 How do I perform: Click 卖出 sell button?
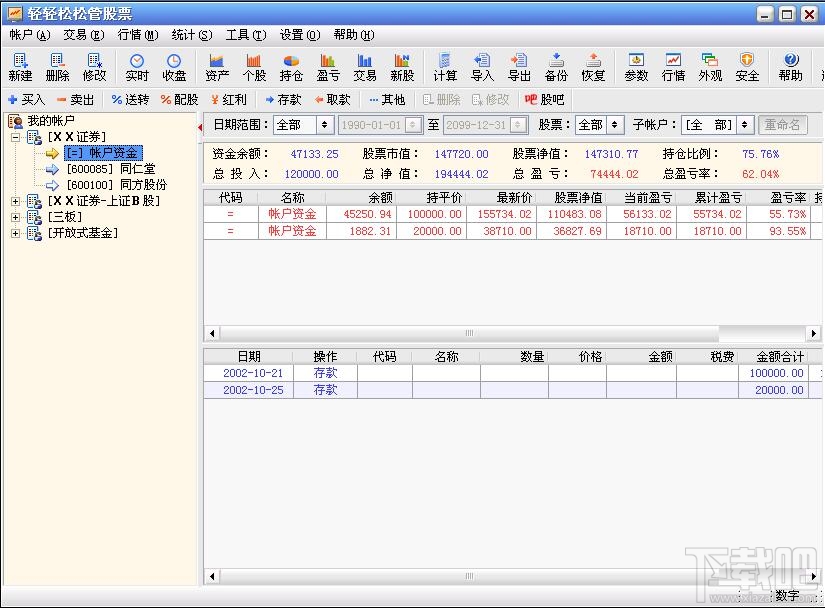point(75,99)
